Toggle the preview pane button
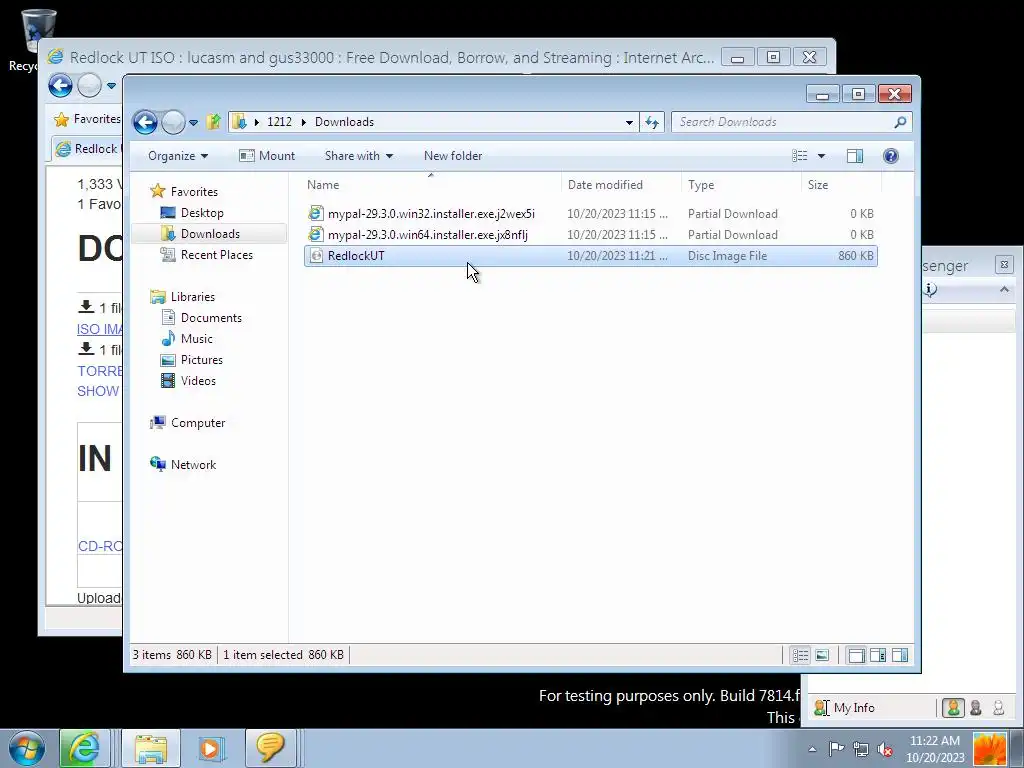 point(854,155)
